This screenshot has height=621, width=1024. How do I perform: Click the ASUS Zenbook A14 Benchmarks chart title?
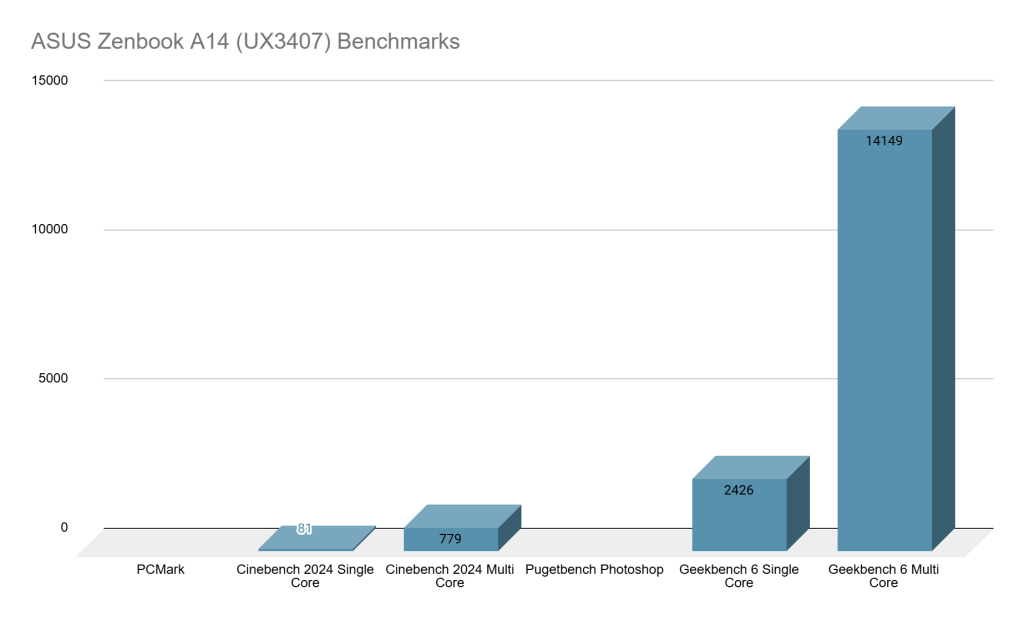coord(245,42)
